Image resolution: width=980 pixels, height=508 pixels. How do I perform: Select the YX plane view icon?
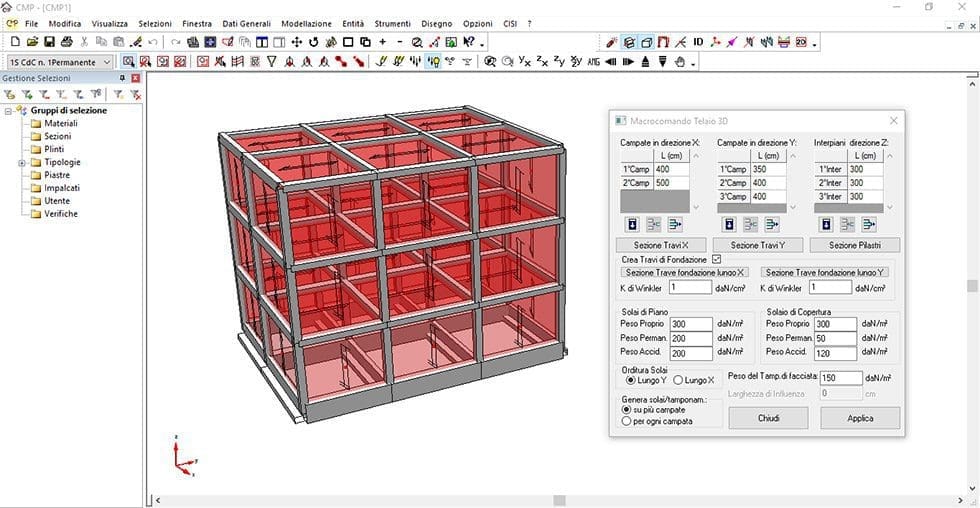tap(525, 62)
